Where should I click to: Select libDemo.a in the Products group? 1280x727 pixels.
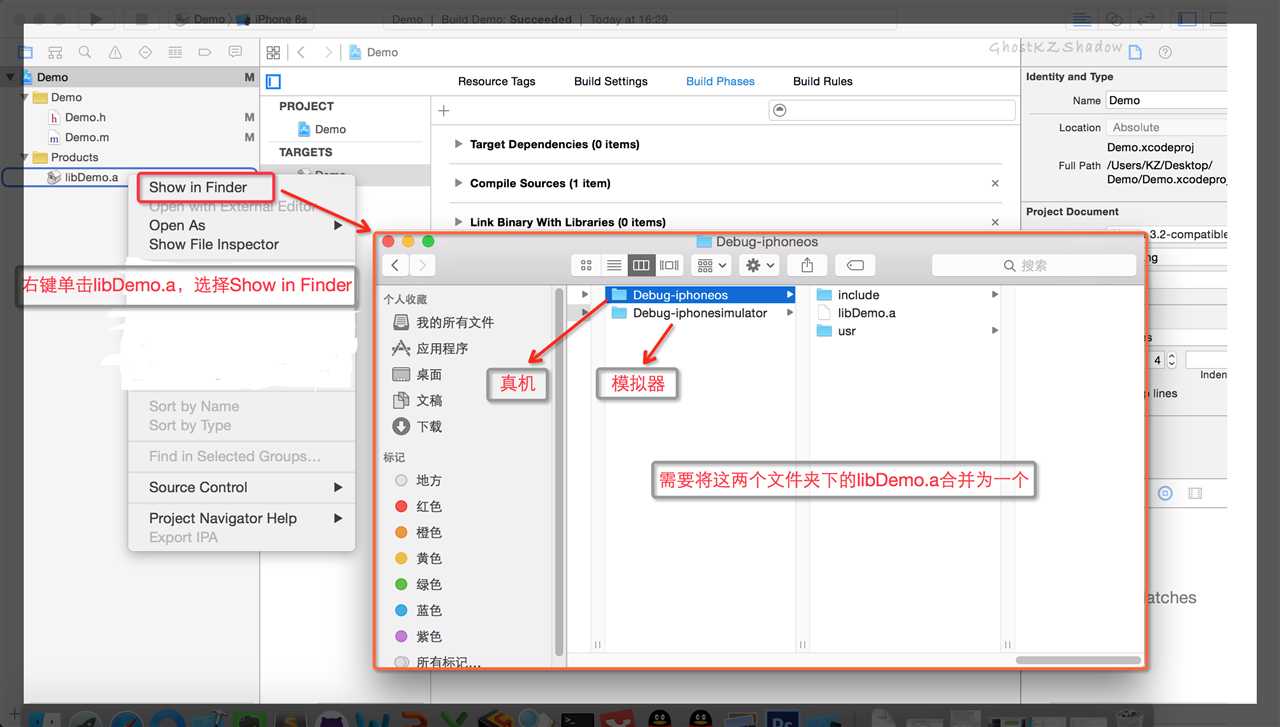coord(91,177)
